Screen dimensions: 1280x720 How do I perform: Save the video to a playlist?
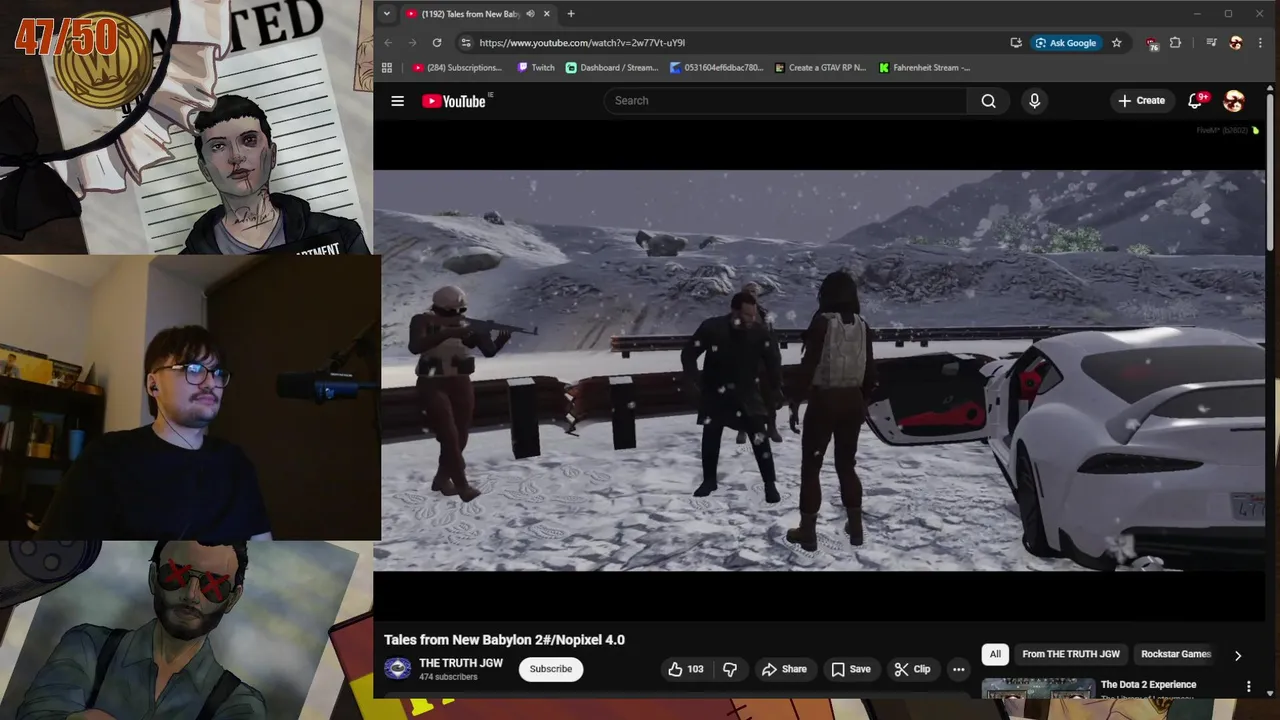click(851, 669)
